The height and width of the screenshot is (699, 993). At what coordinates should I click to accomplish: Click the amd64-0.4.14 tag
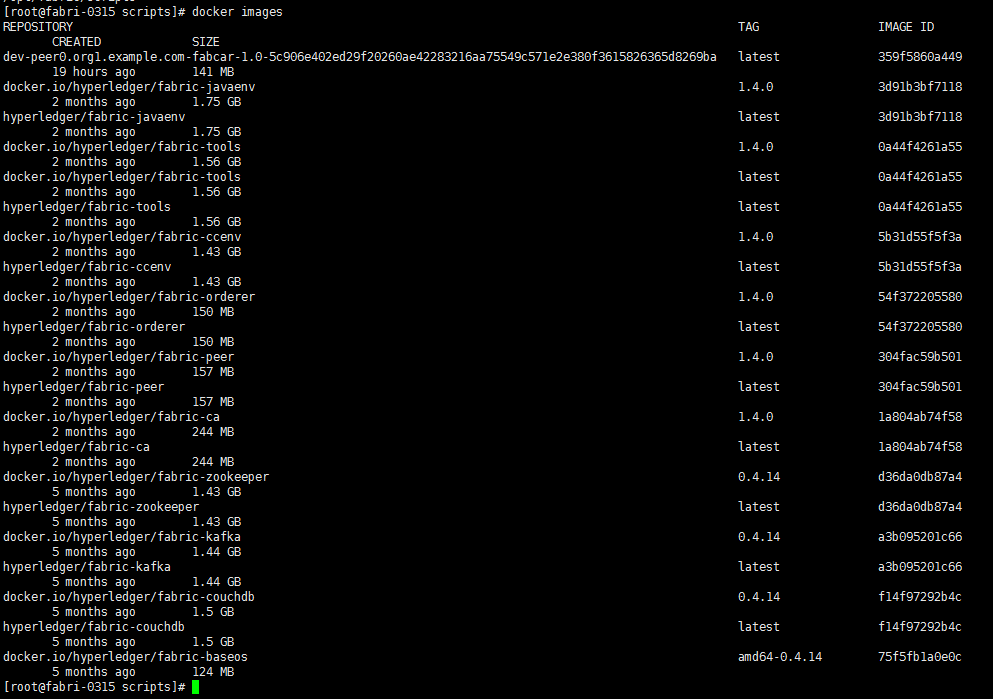[x=780, y=657]
